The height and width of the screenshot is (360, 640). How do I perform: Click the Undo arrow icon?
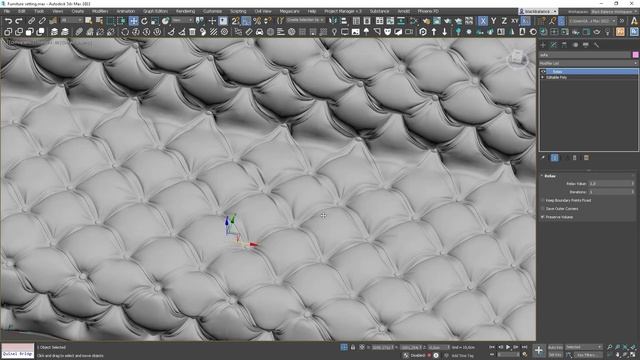[8, 21]
